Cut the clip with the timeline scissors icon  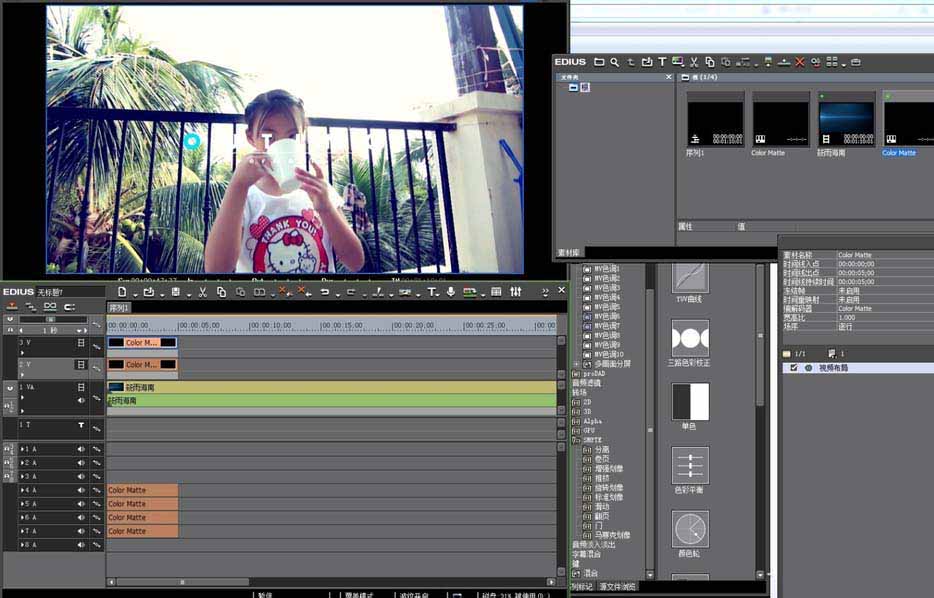[203, 291]
